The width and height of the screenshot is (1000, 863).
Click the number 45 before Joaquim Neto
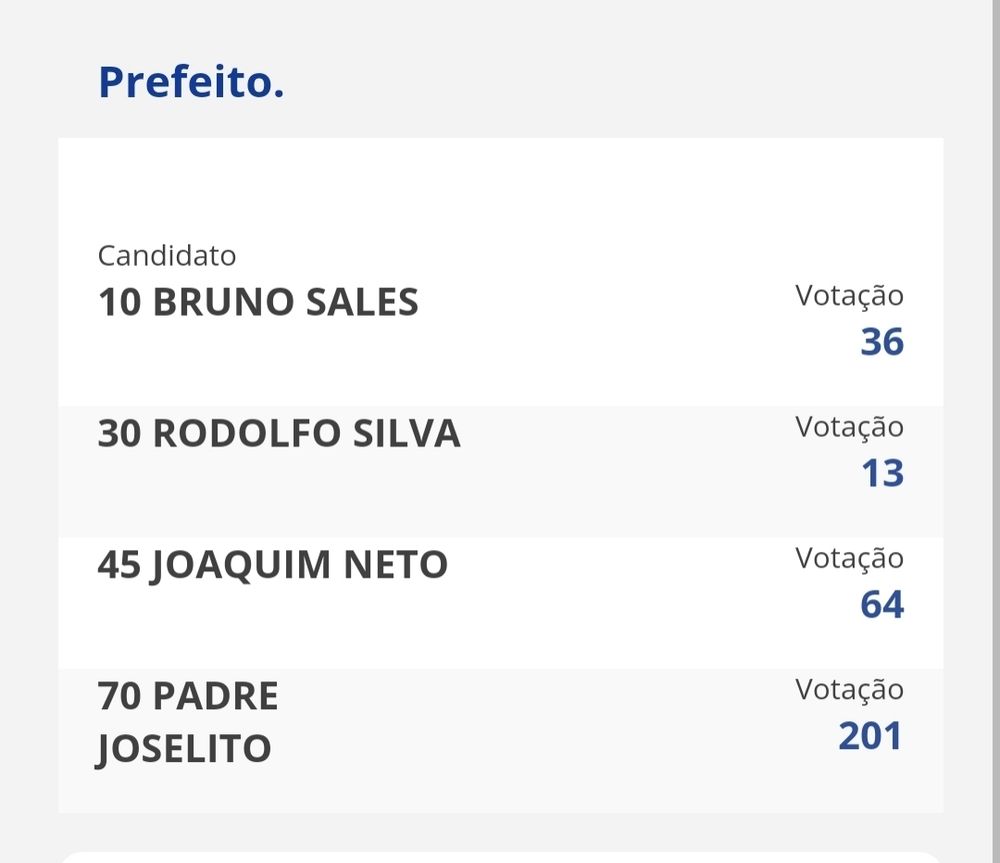click(119, 564)
